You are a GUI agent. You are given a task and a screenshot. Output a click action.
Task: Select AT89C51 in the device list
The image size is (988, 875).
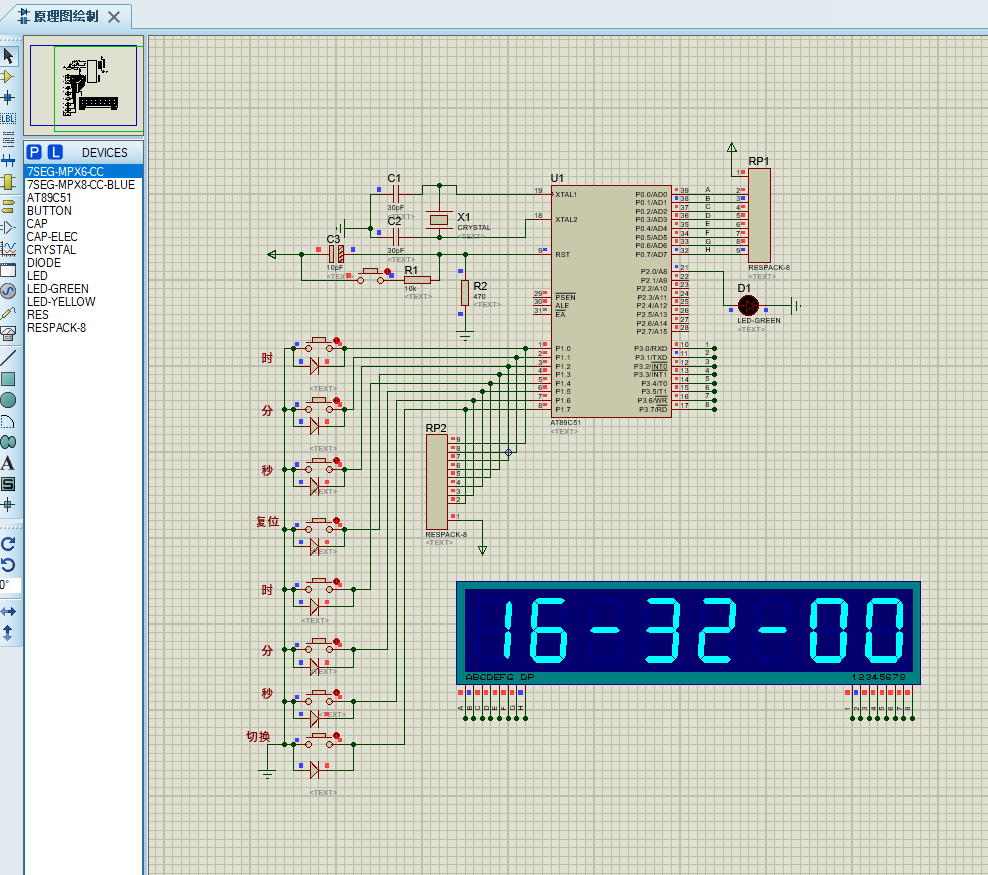(x=83, y=198)
